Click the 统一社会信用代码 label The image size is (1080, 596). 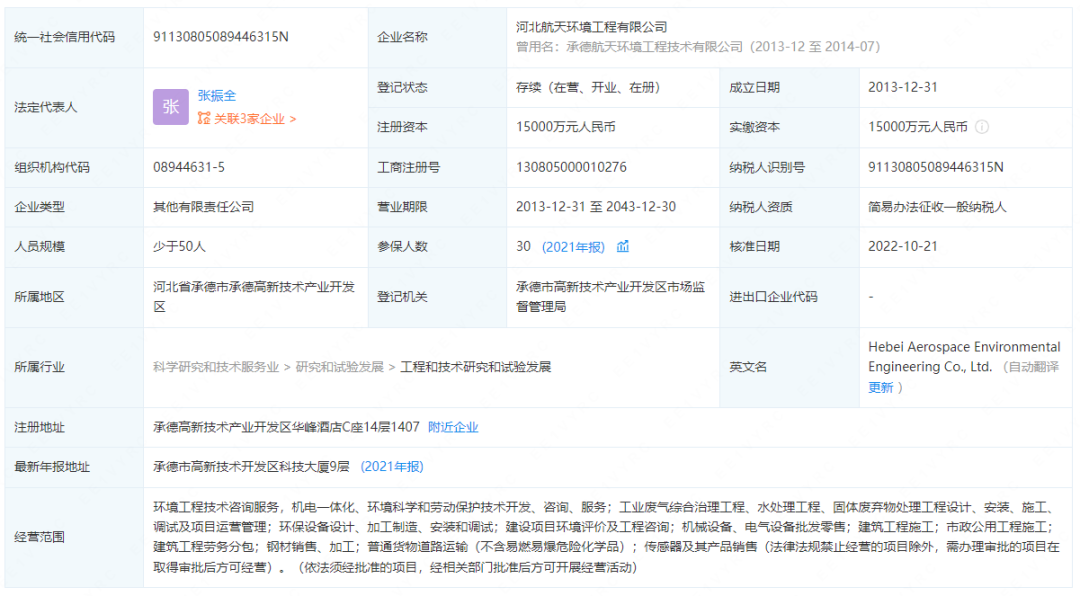65,37
